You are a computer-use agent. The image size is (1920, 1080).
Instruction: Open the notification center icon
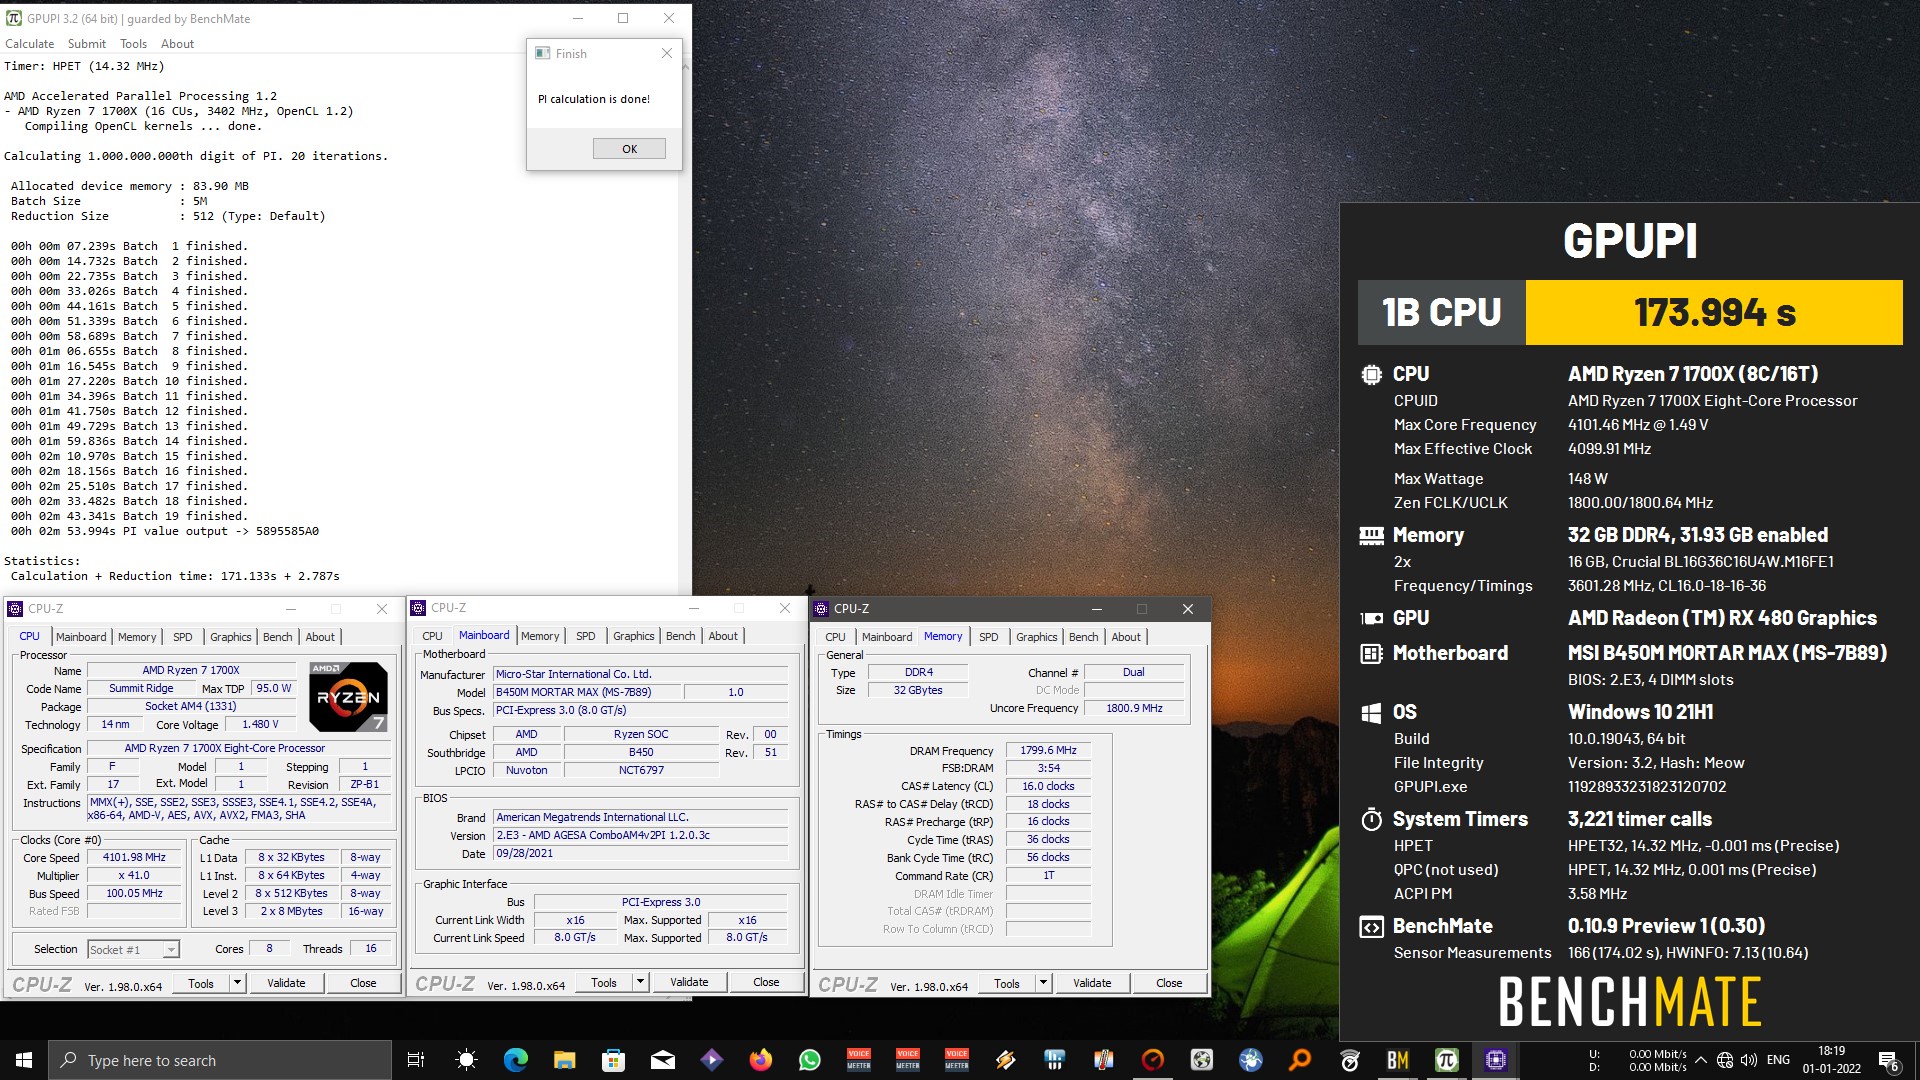pos(1888,1060)
